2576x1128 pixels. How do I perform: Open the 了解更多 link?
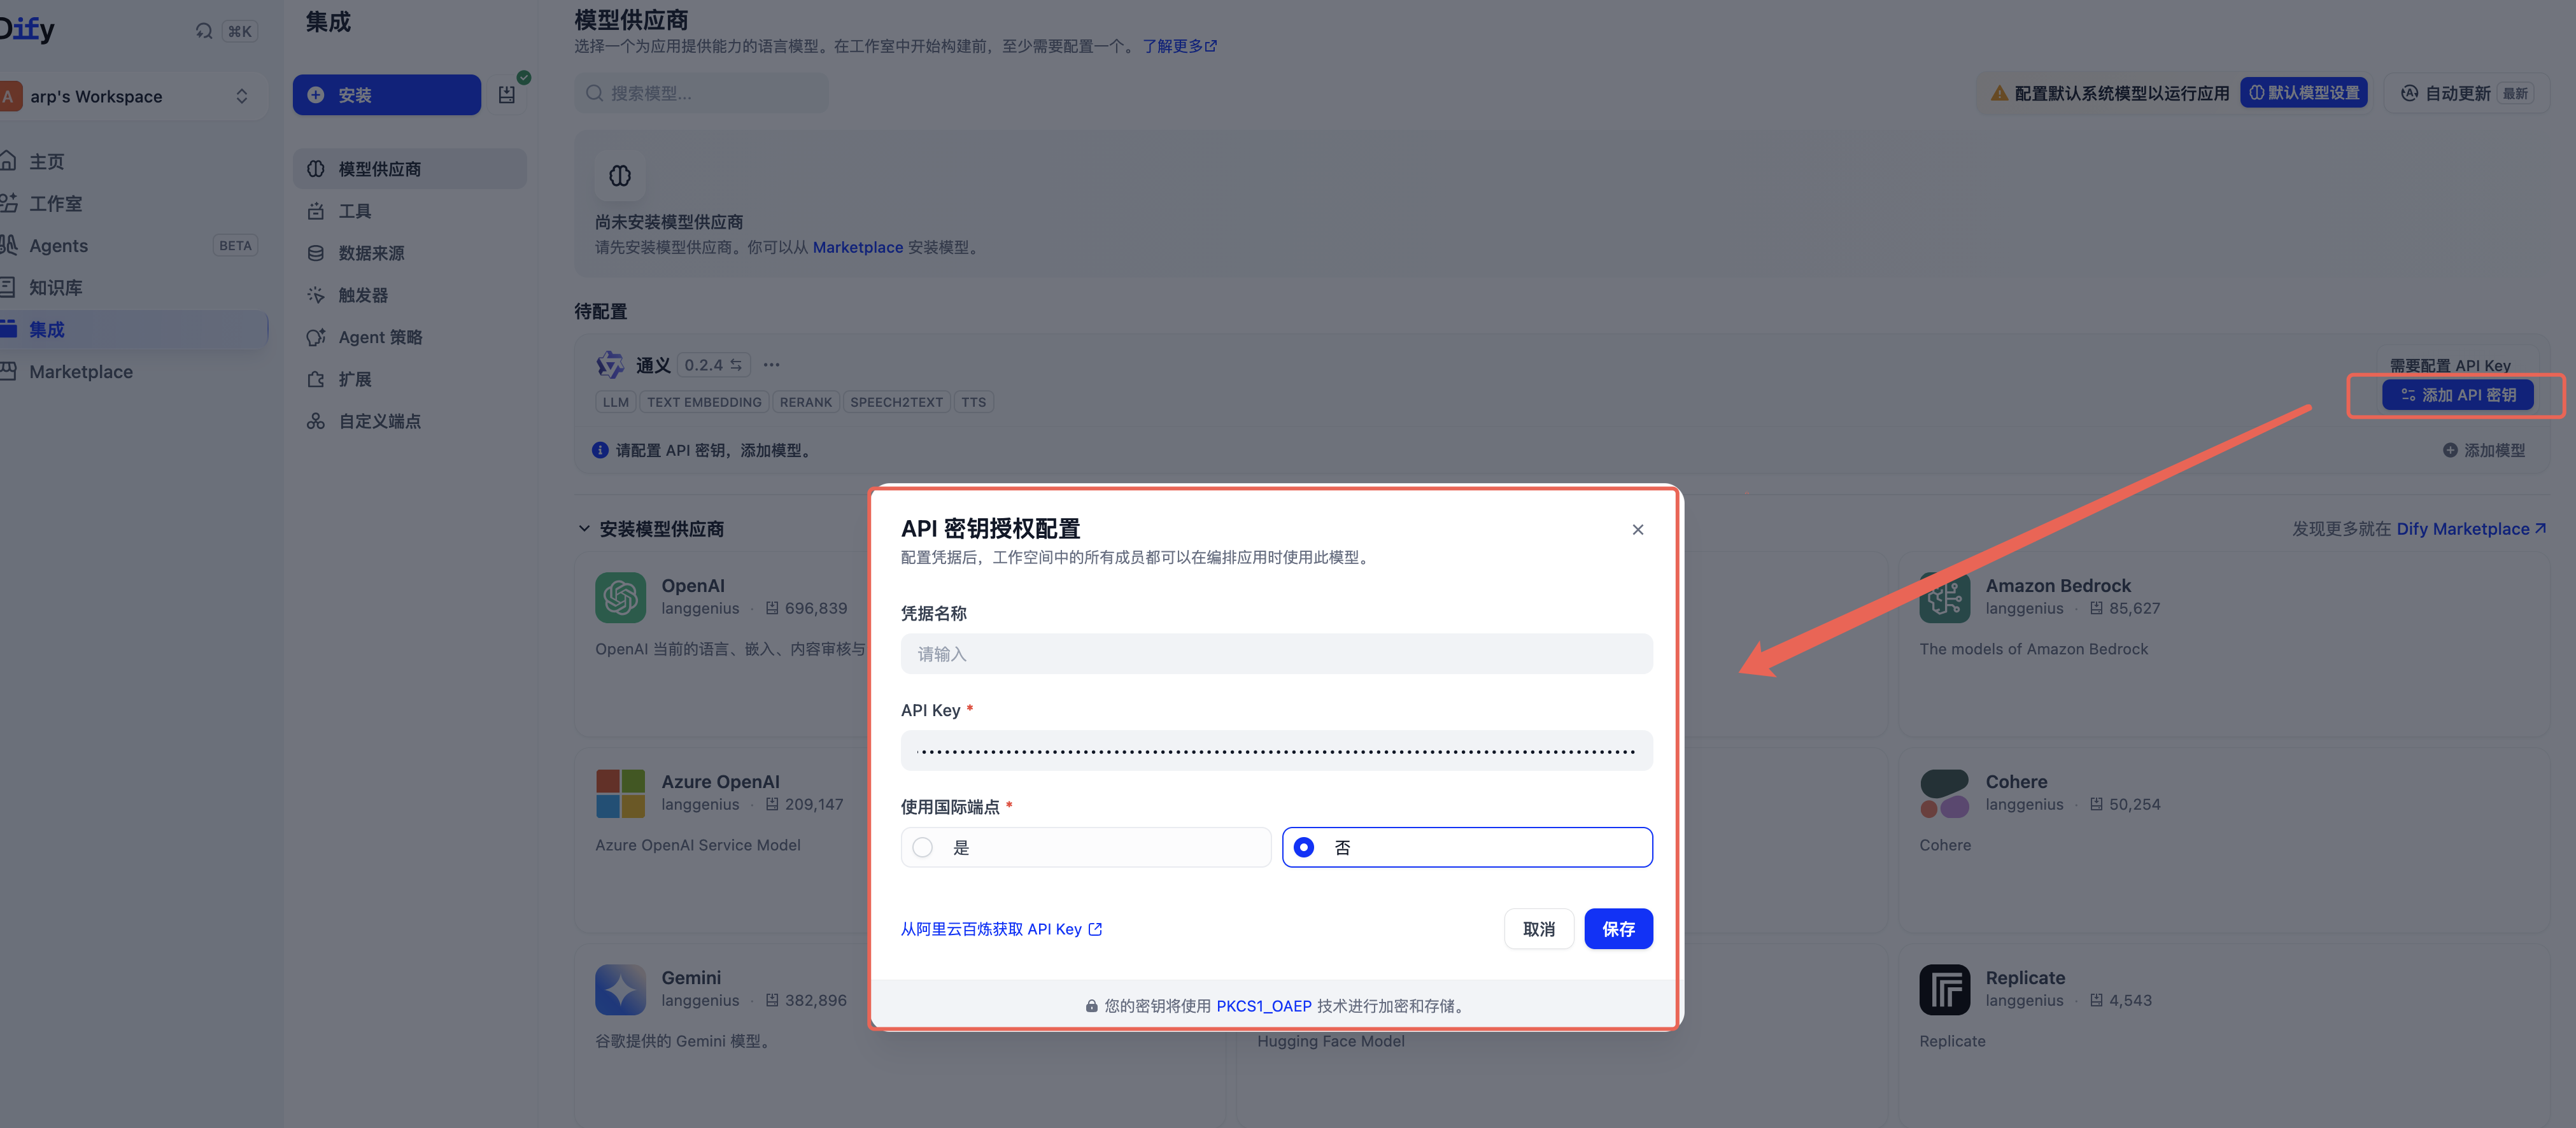point(1179,46)
